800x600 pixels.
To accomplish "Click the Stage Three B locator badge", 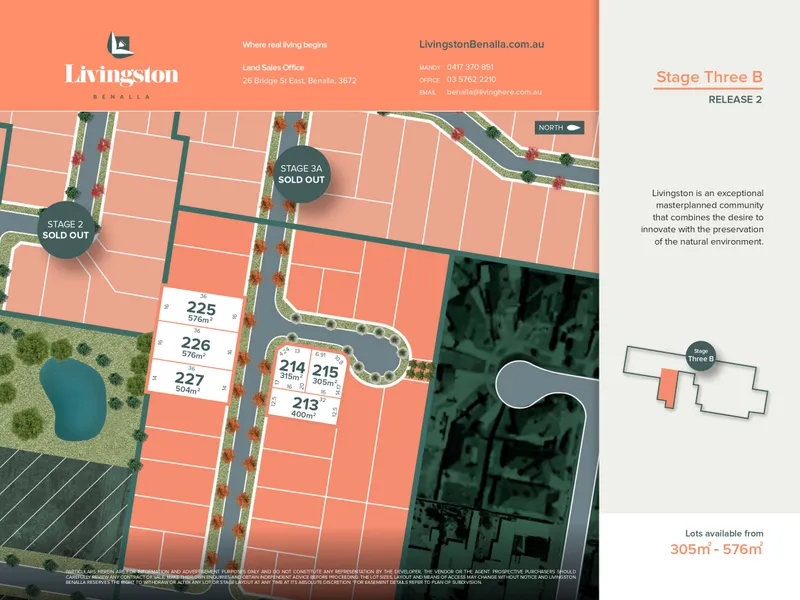I will tap(701, 356).
